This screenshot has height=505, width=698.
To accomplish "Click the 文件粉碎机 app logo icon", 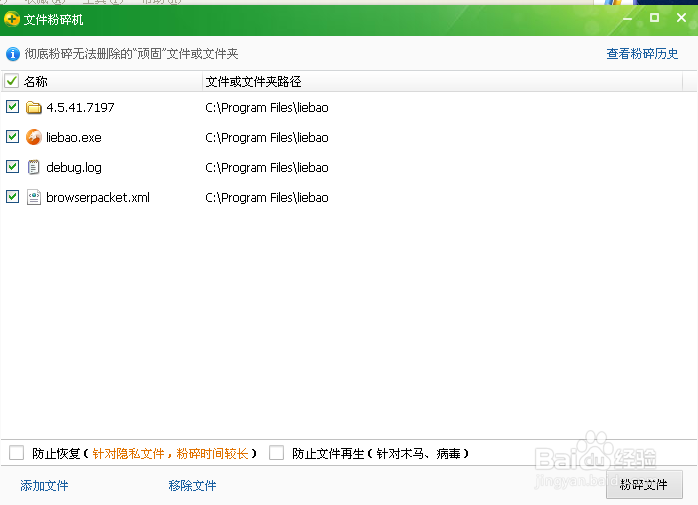I will [x=12, y=19].
